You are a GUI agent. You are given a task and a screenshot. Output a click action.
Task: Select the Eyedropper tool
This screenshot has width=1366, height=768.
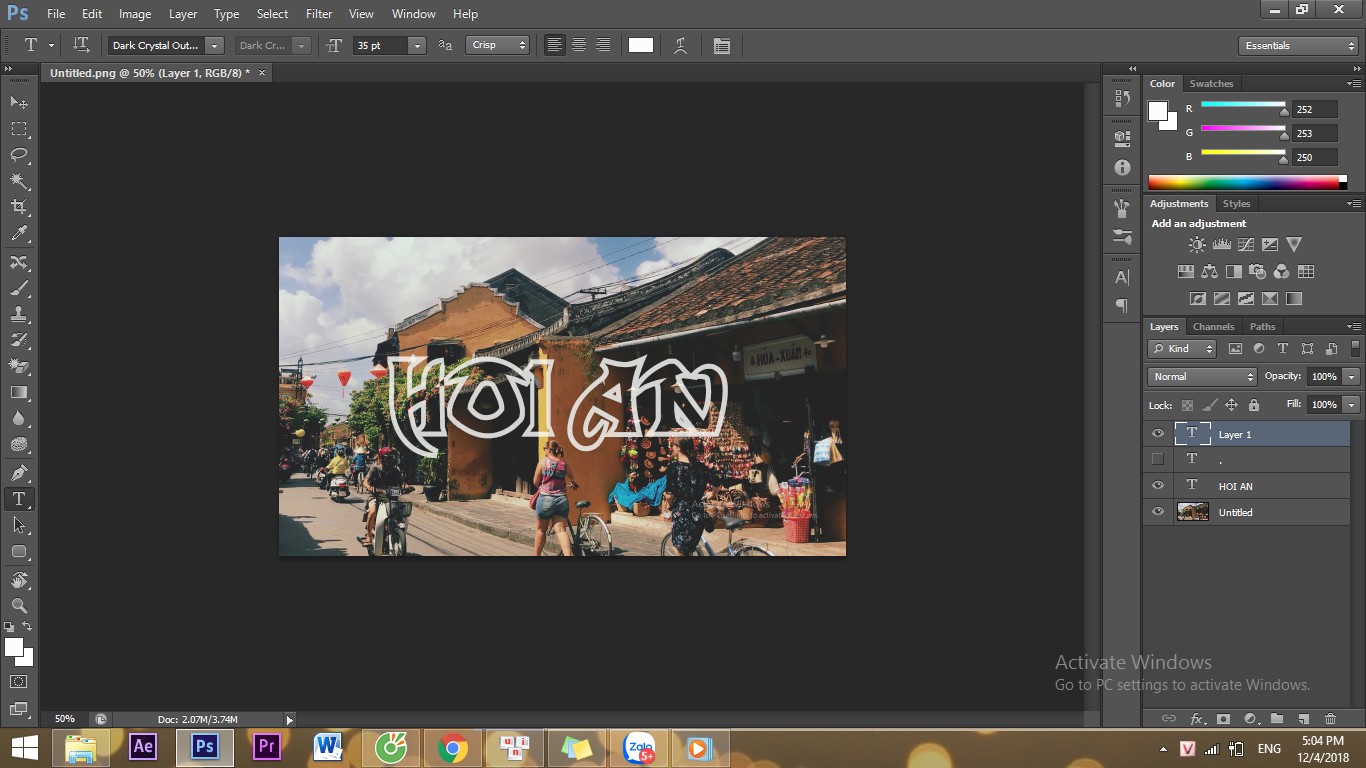click(19, 234)
